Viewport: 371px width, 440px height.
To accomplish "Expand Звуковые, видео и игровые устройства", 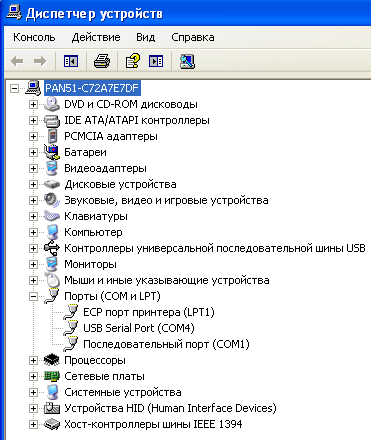I will coord(33,201).
